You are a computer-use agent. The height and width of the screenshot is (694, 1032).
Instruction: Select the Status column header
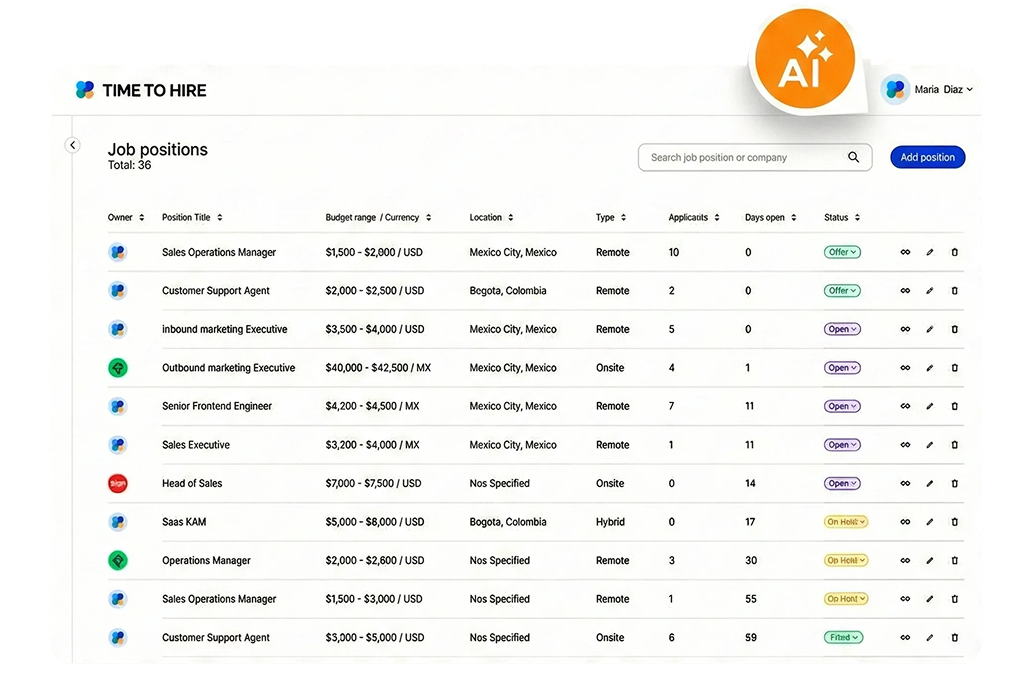(x=841, y=217)
